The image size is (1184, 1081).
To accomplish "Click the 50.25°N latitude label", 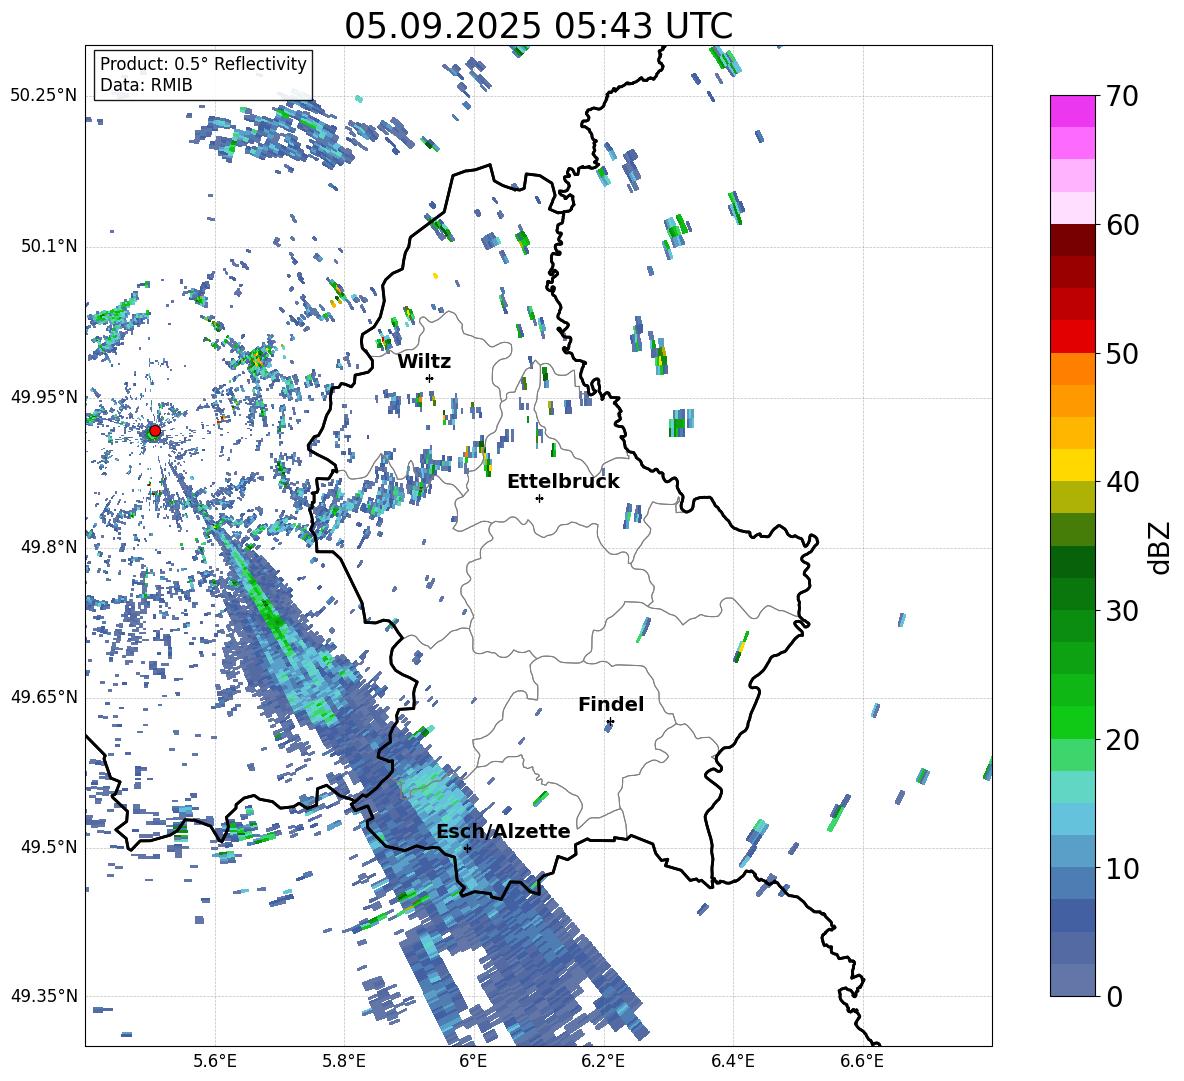I will coord(44,96).
